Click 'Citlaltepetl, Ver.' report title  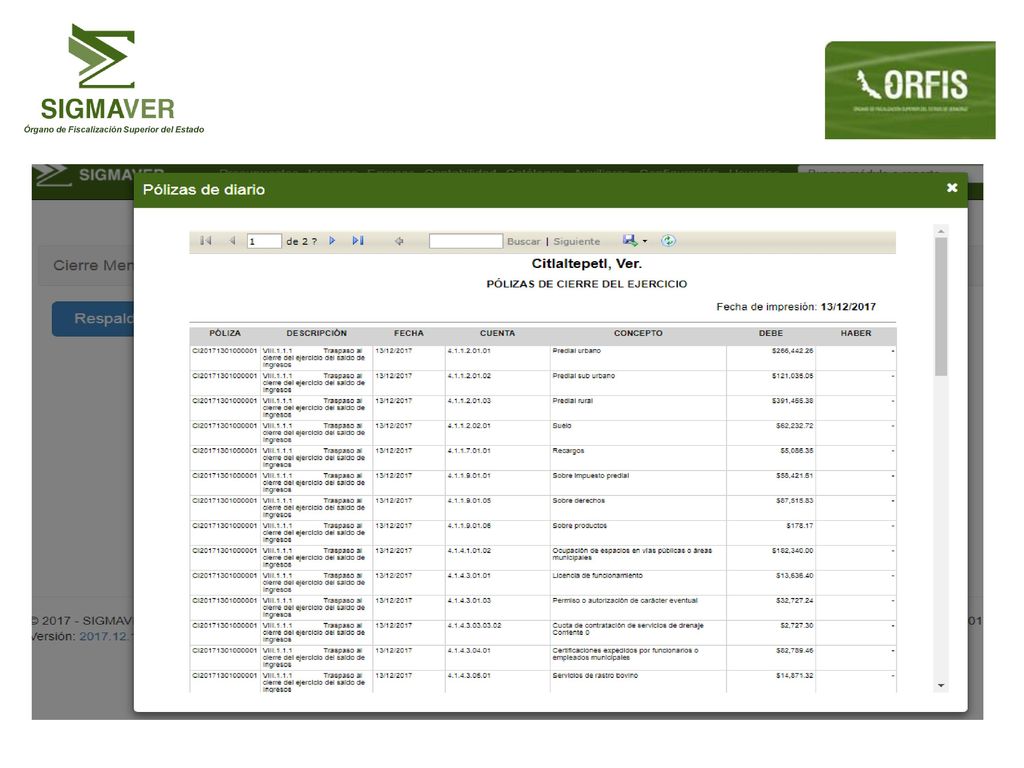click(x=586, y=264)
